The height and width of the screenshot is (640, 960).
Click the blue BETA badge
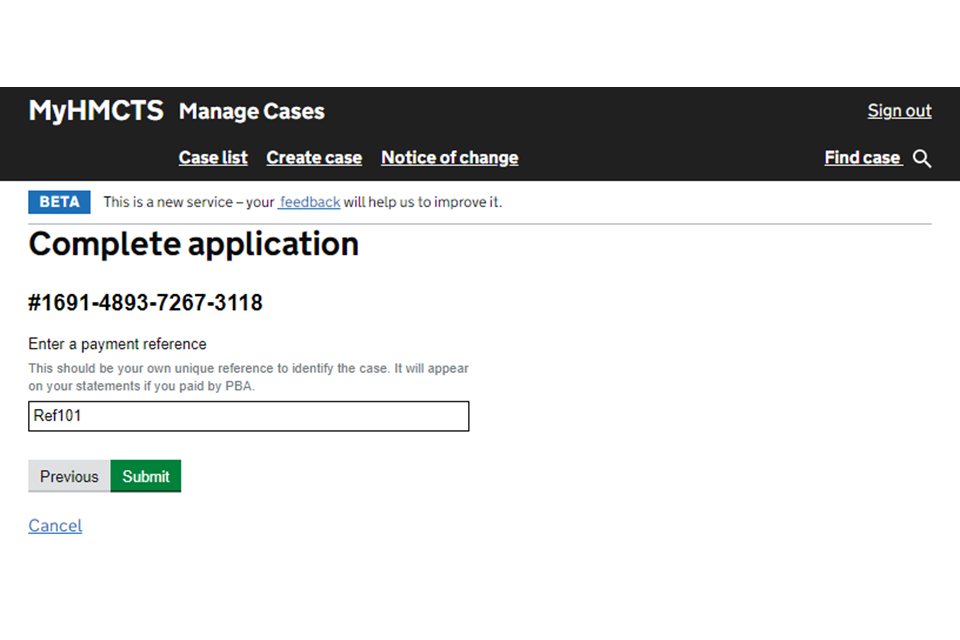click(x=59, y=202)
